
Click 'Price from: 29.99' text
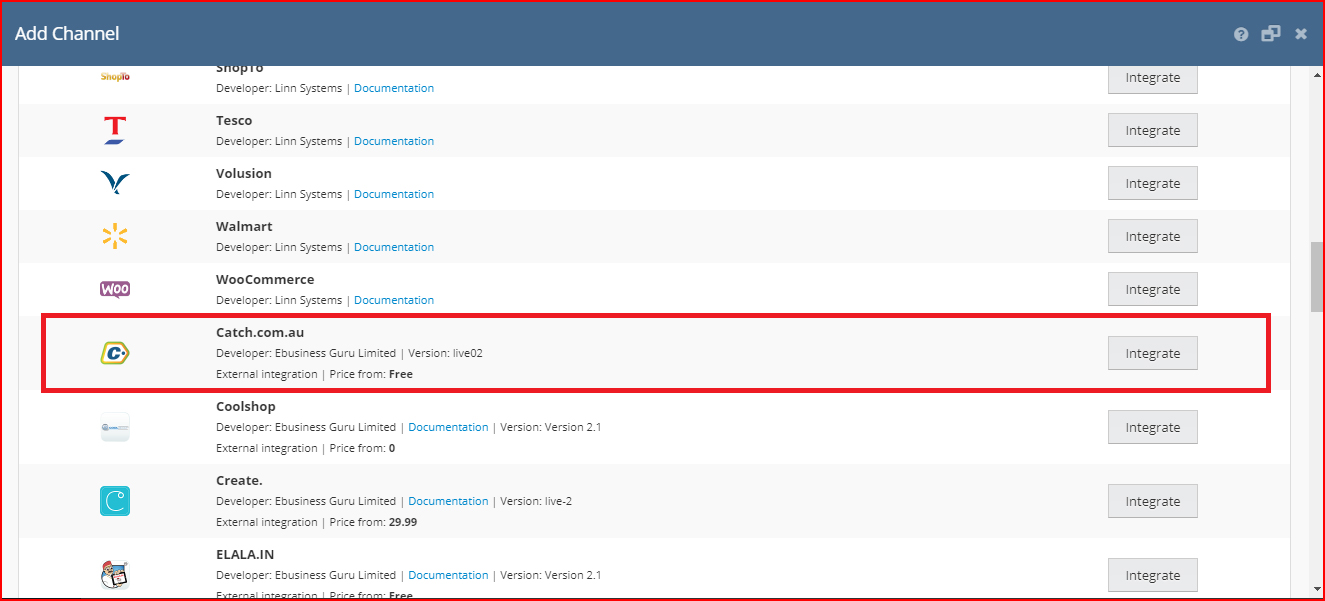click(373, 522)
